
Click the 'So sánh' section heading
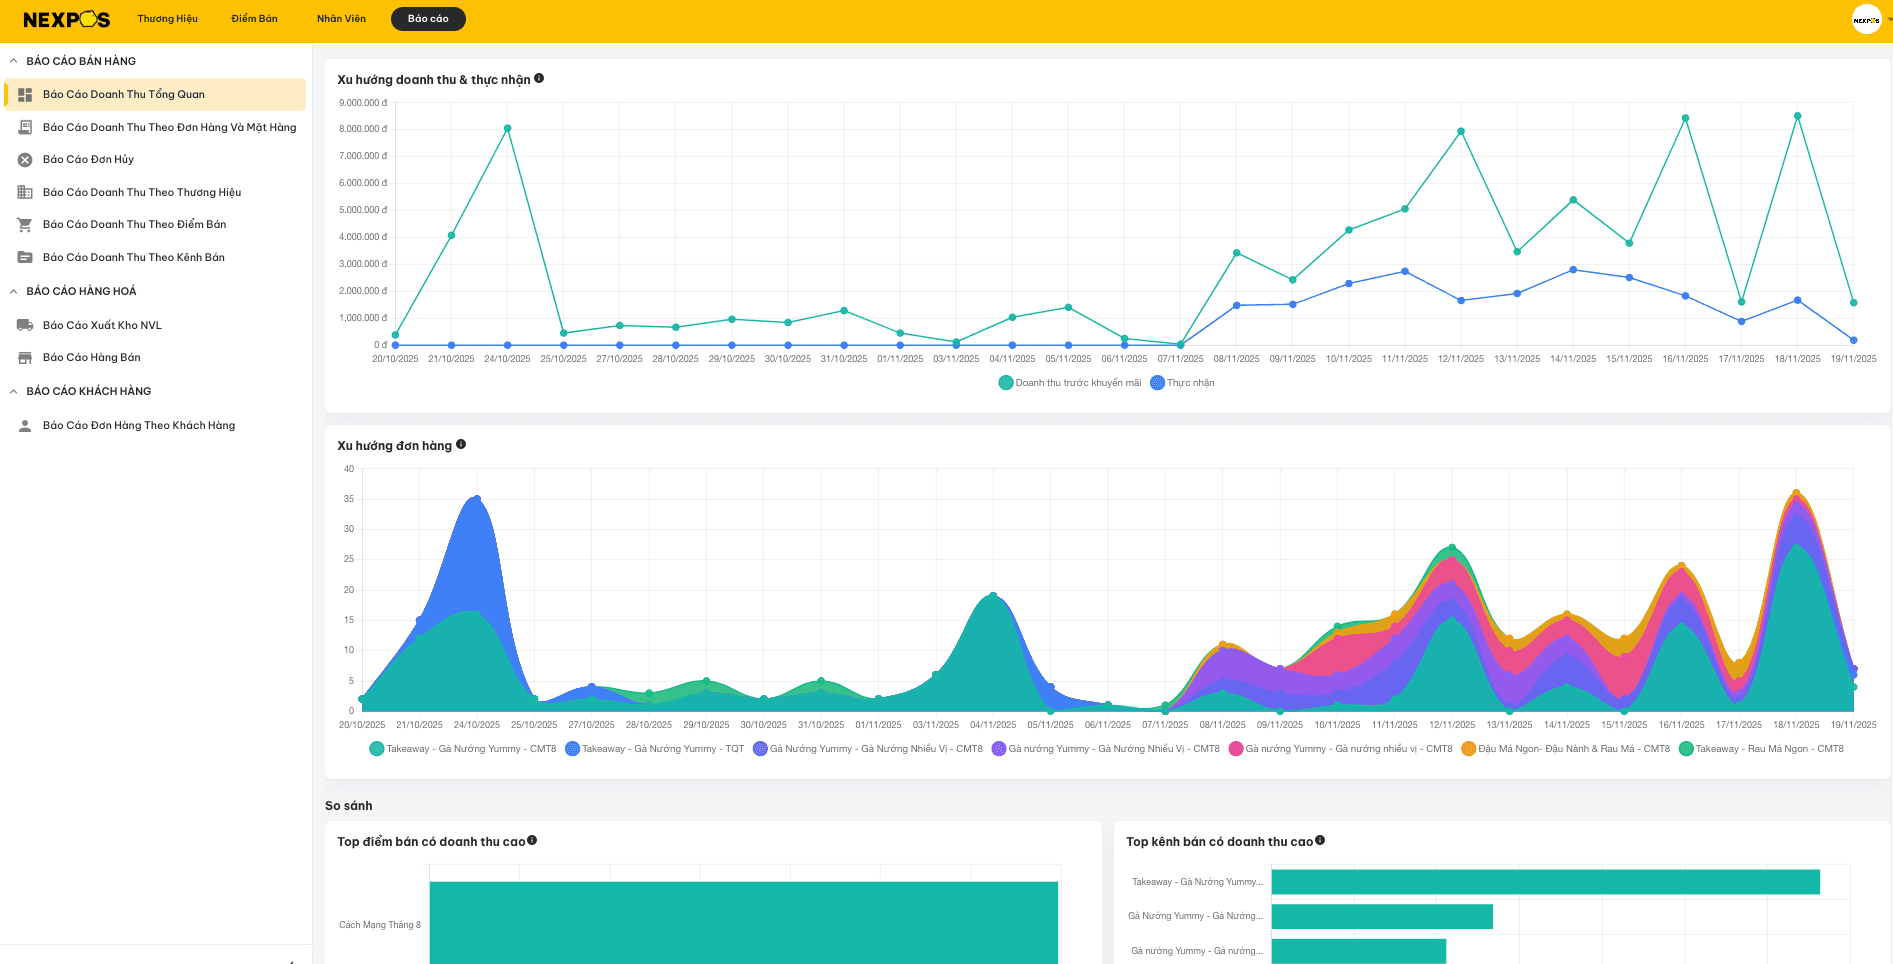tap(349, 806)
